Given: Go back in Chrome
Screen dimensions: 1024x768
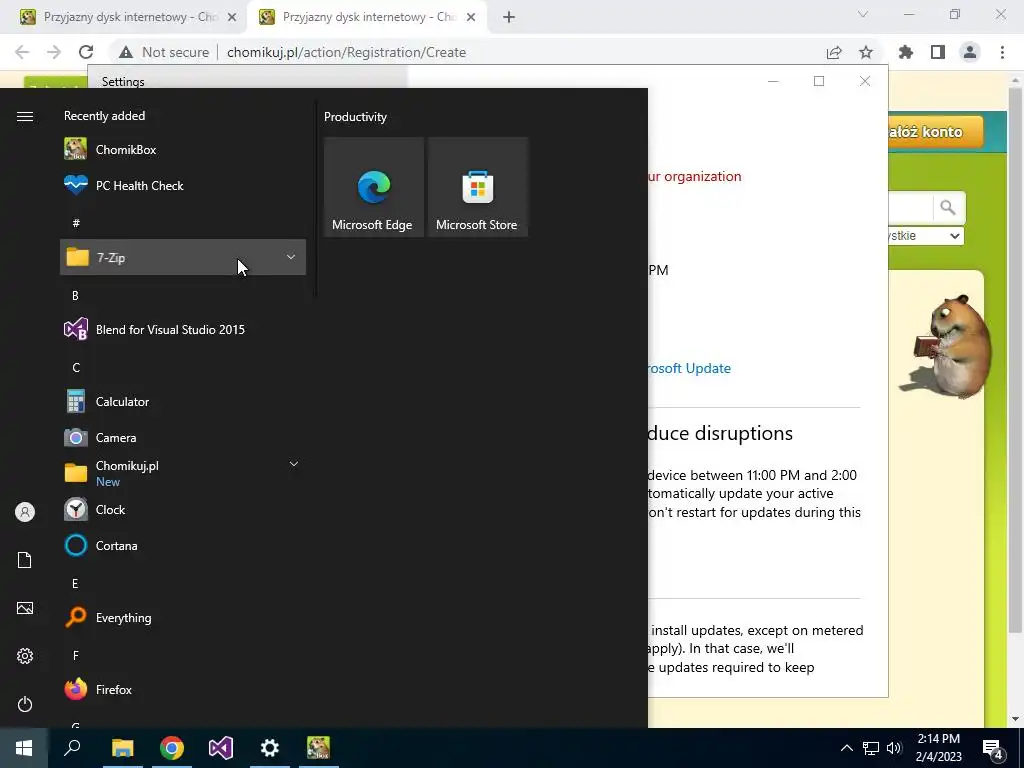Looking at the screenshot, I should point(22,52).
